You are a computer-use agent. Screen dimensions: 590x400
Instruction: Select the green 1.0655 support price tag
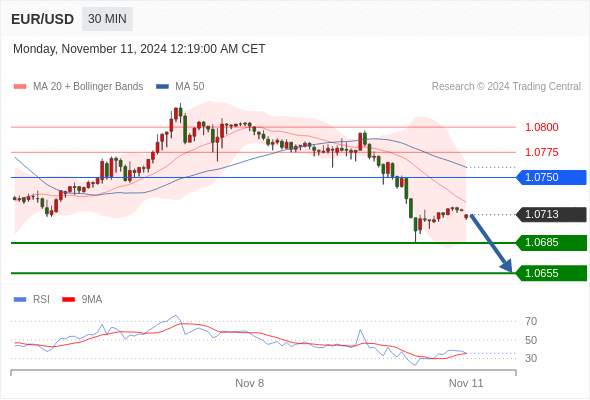click(551, 273)
